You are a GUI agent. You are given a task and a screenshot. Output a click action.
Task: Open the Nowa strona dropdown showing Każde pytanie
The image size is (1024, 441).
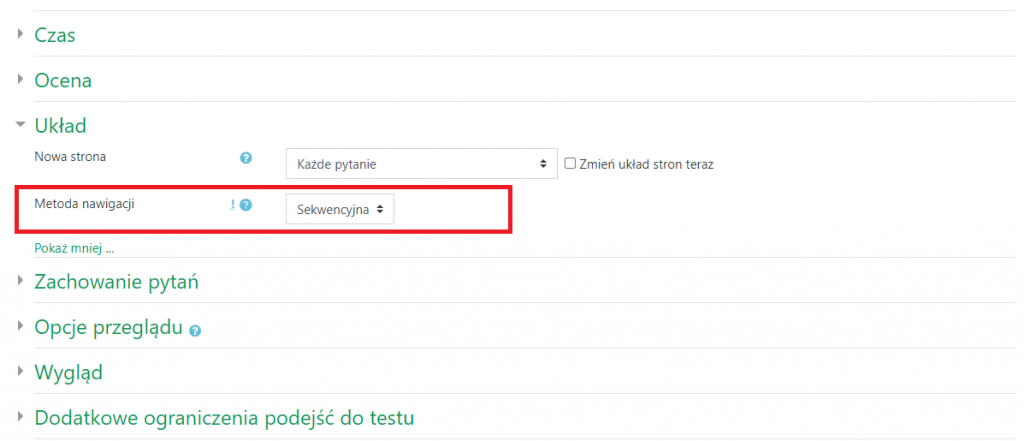click(421, 164)
